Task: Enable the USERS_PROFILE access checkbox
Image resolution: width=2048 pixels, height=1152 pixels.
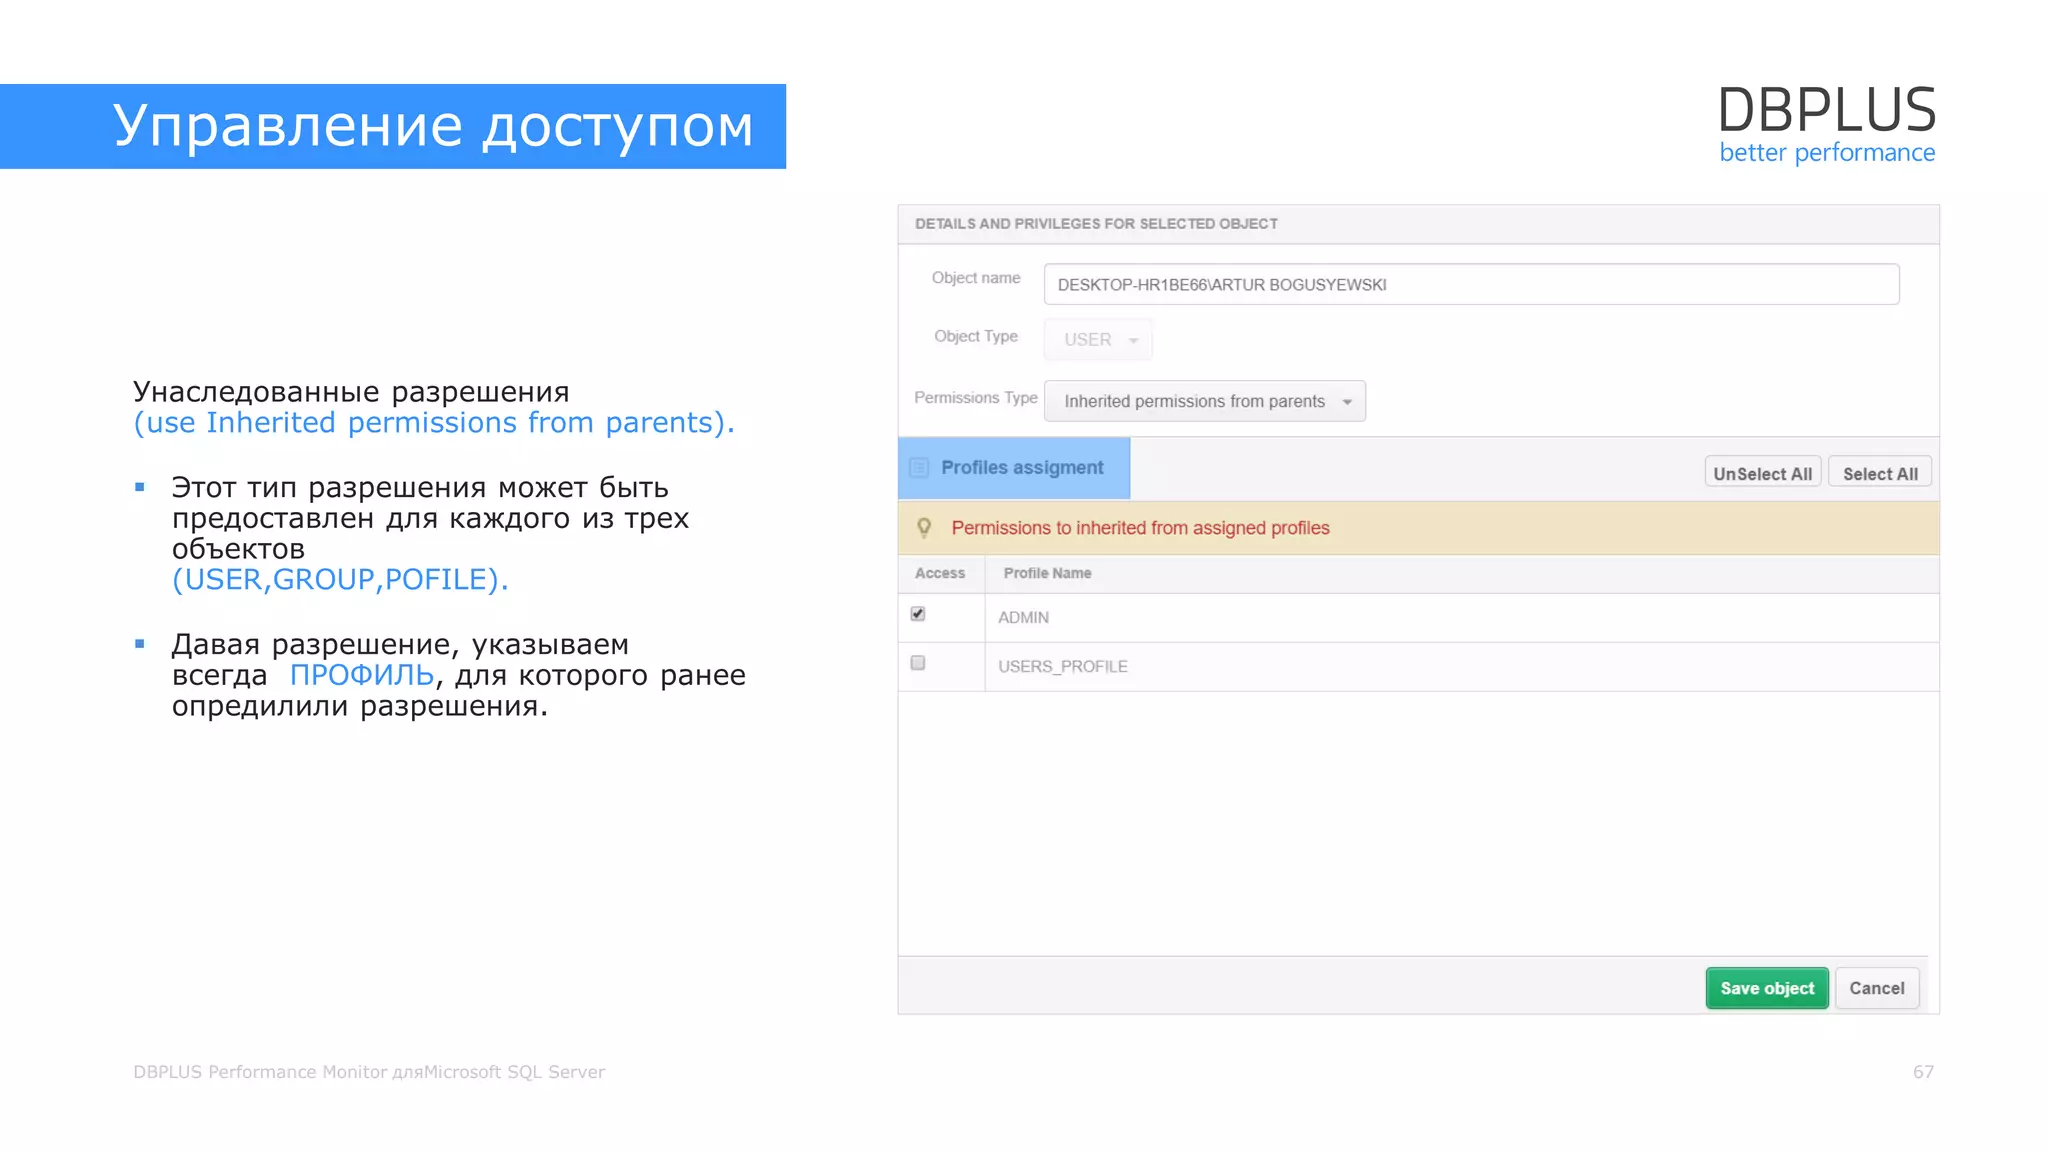Action: (x=918, y=663)
